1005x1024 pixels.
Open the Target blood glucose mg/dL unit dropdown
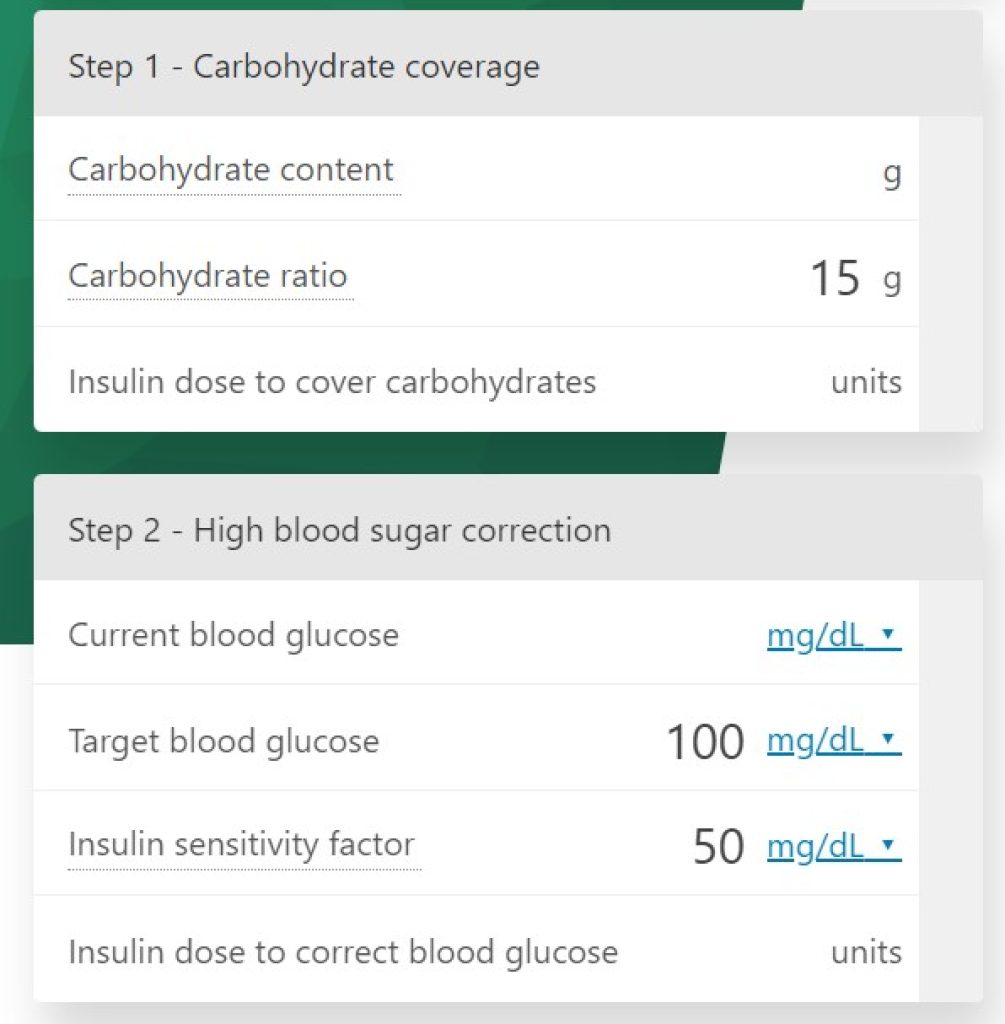834,741
